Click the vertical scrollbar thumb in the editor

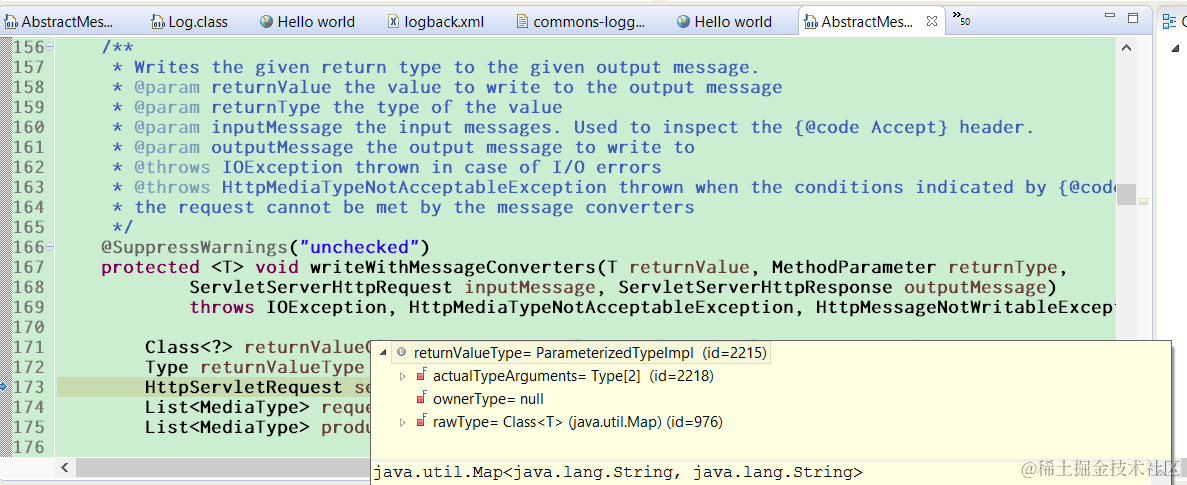1126,194
